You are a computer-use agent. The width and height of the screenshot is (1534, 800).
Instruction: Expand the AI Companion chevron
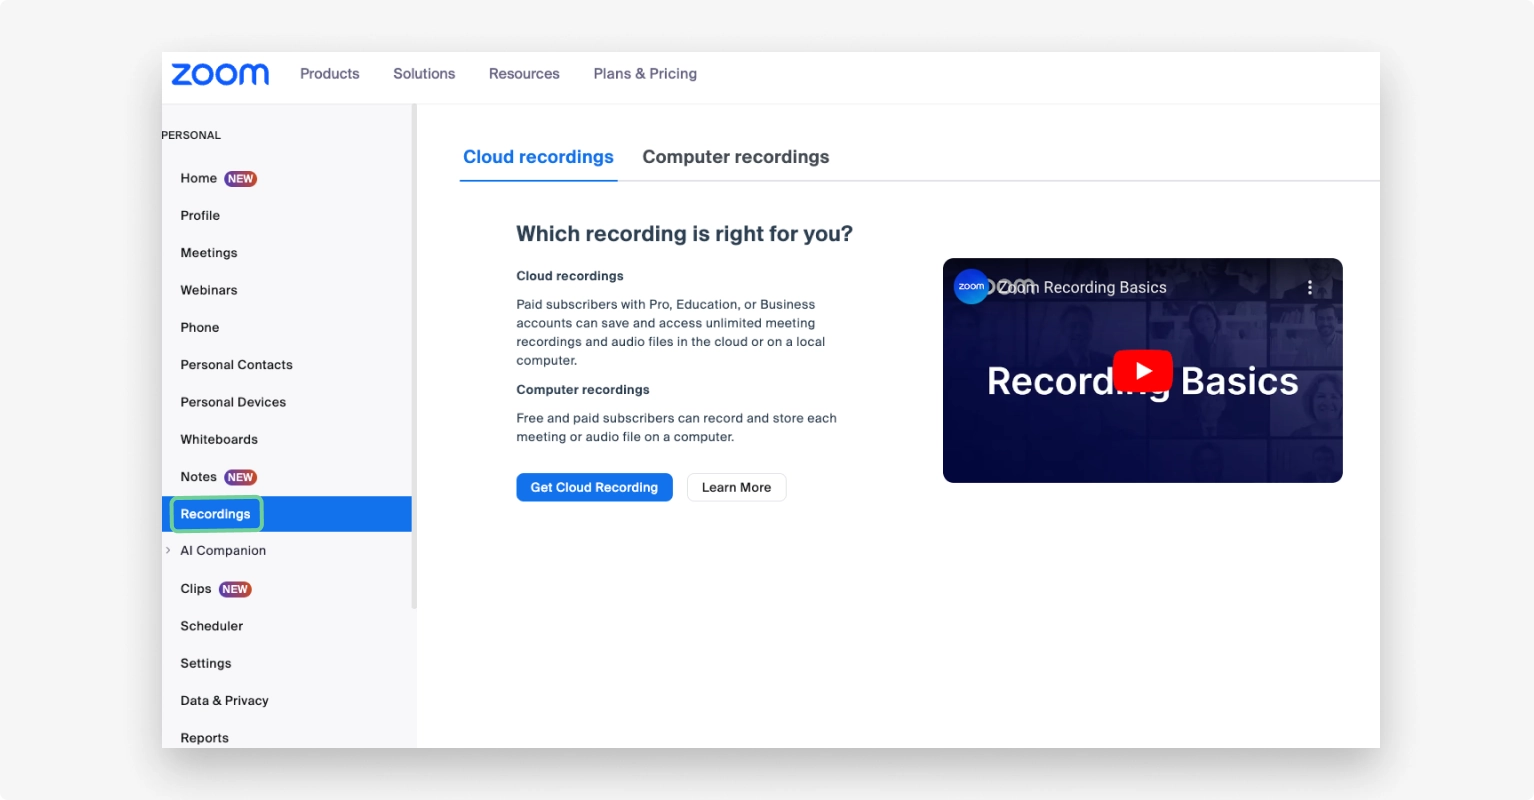point(168,550)
